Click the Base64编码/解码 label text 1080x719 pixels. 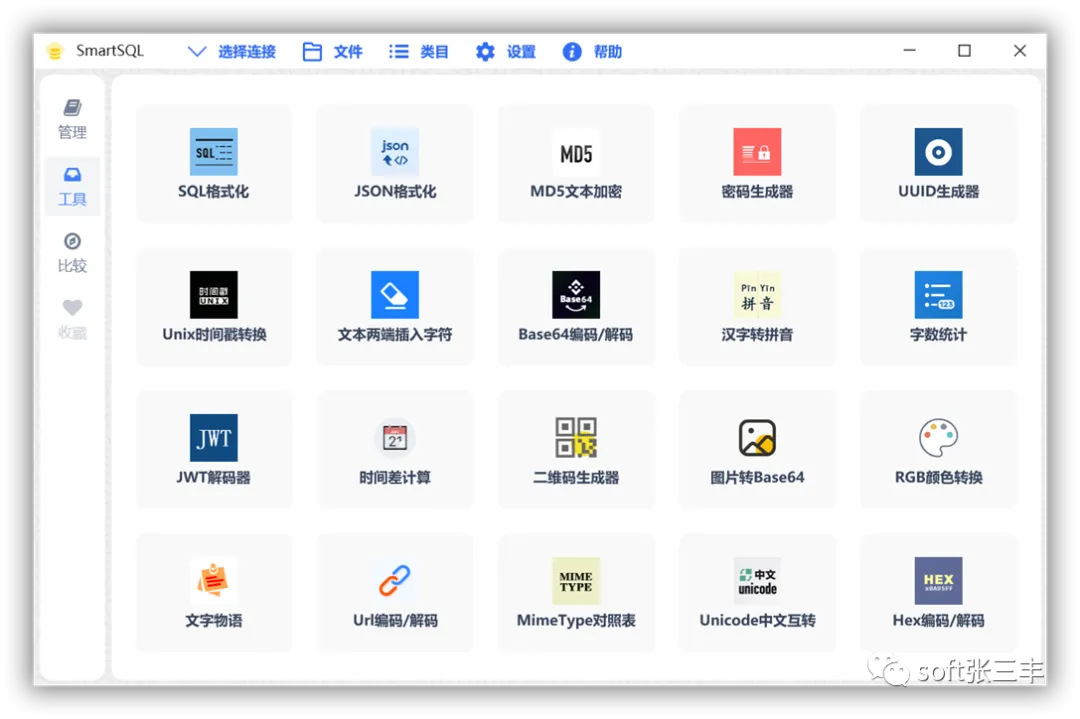coord(576,335)
